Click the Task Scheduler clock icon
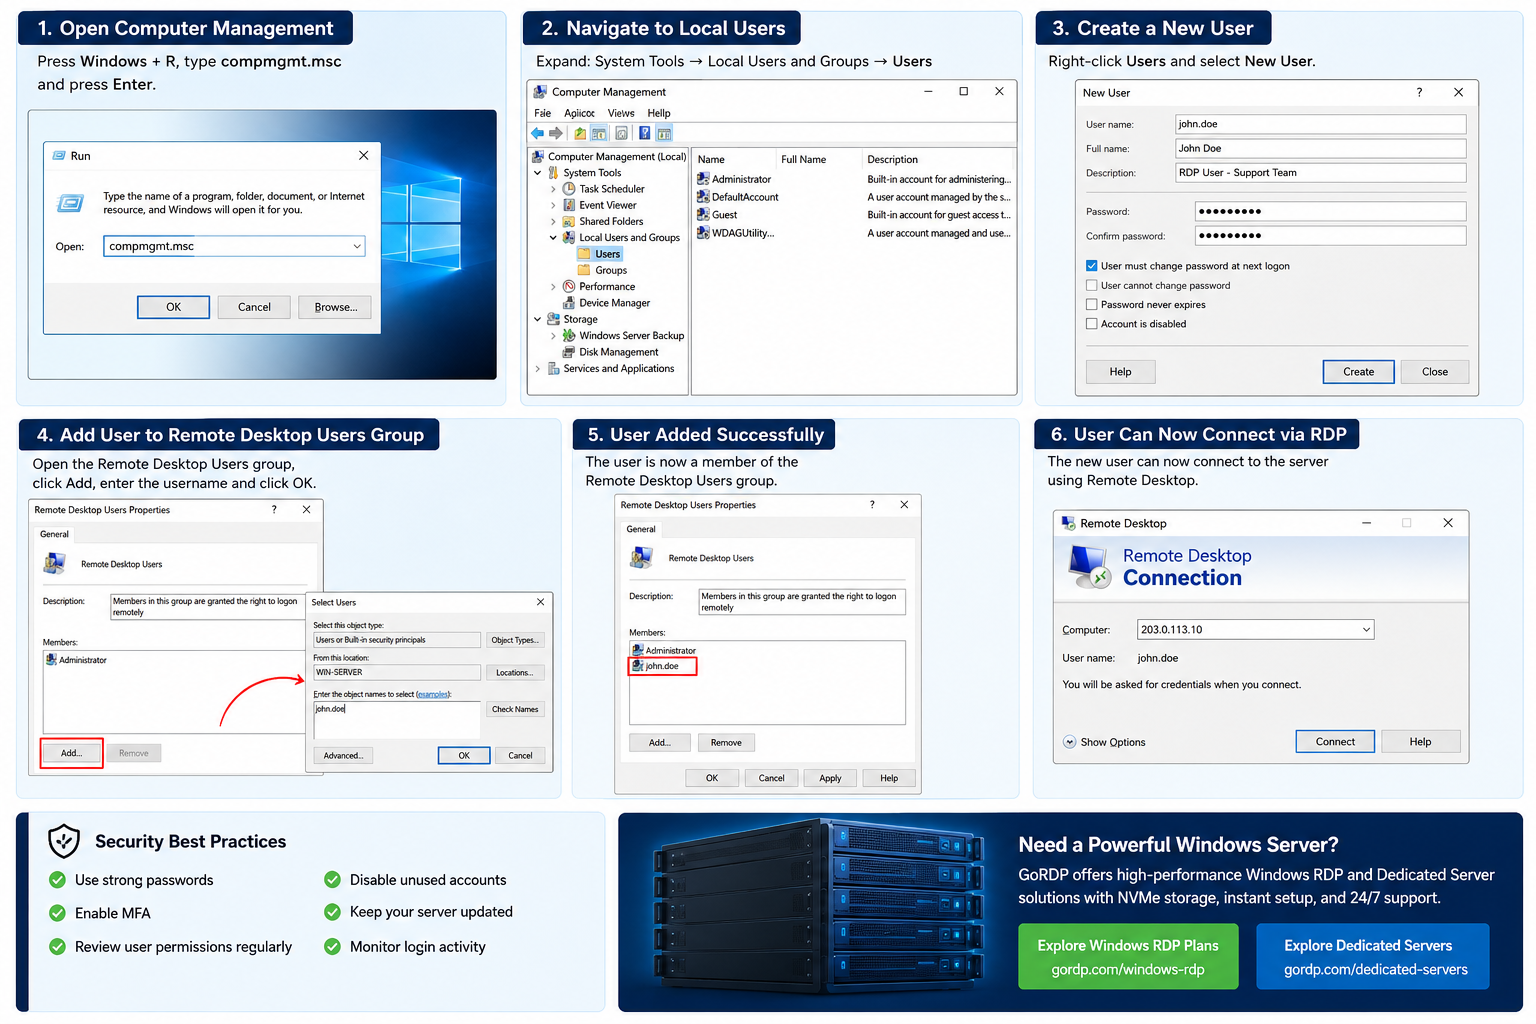1536x1024 pixels. coord(569,189)
